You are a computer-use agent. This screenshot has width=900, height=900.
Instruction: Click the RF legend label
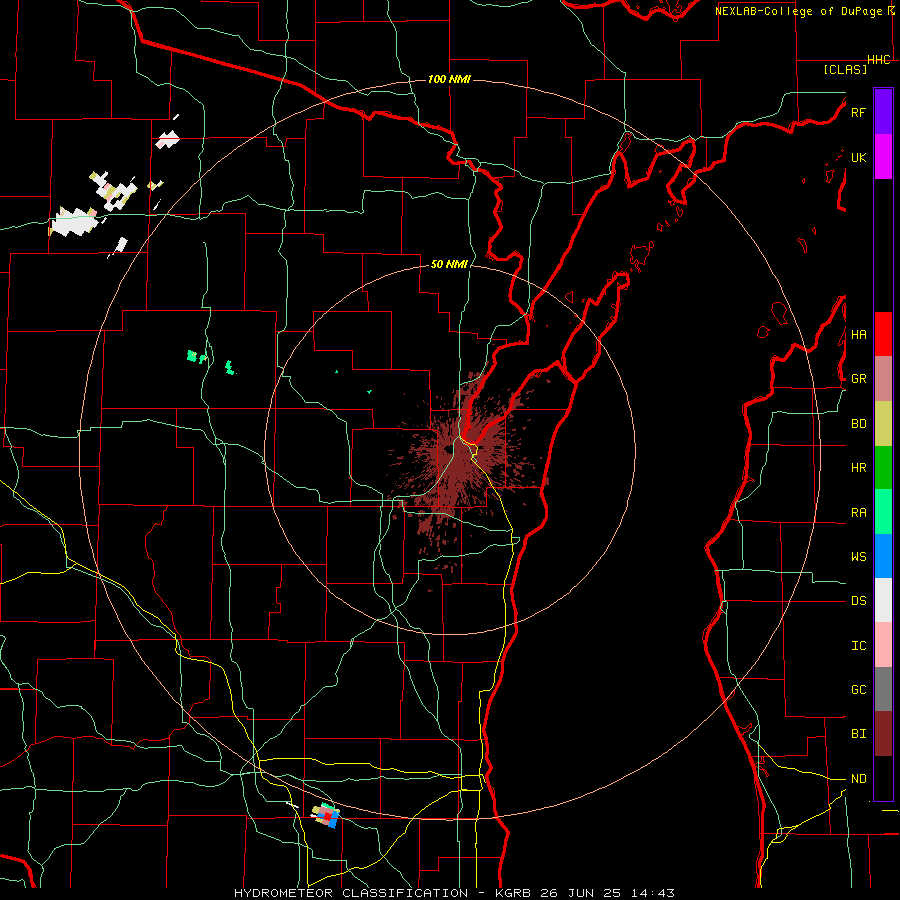[x=858, y=112]
